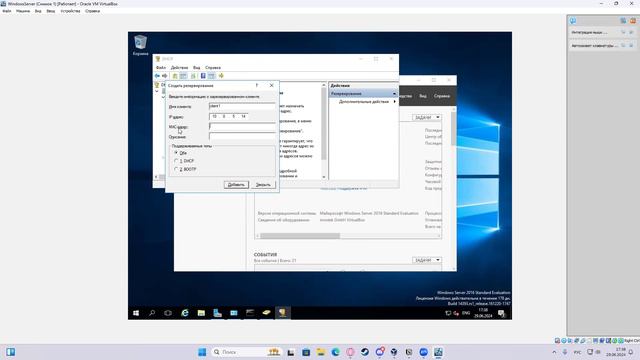
Task: Click DHCP details pane vertical scrollbar
Action: coord(324,131)
